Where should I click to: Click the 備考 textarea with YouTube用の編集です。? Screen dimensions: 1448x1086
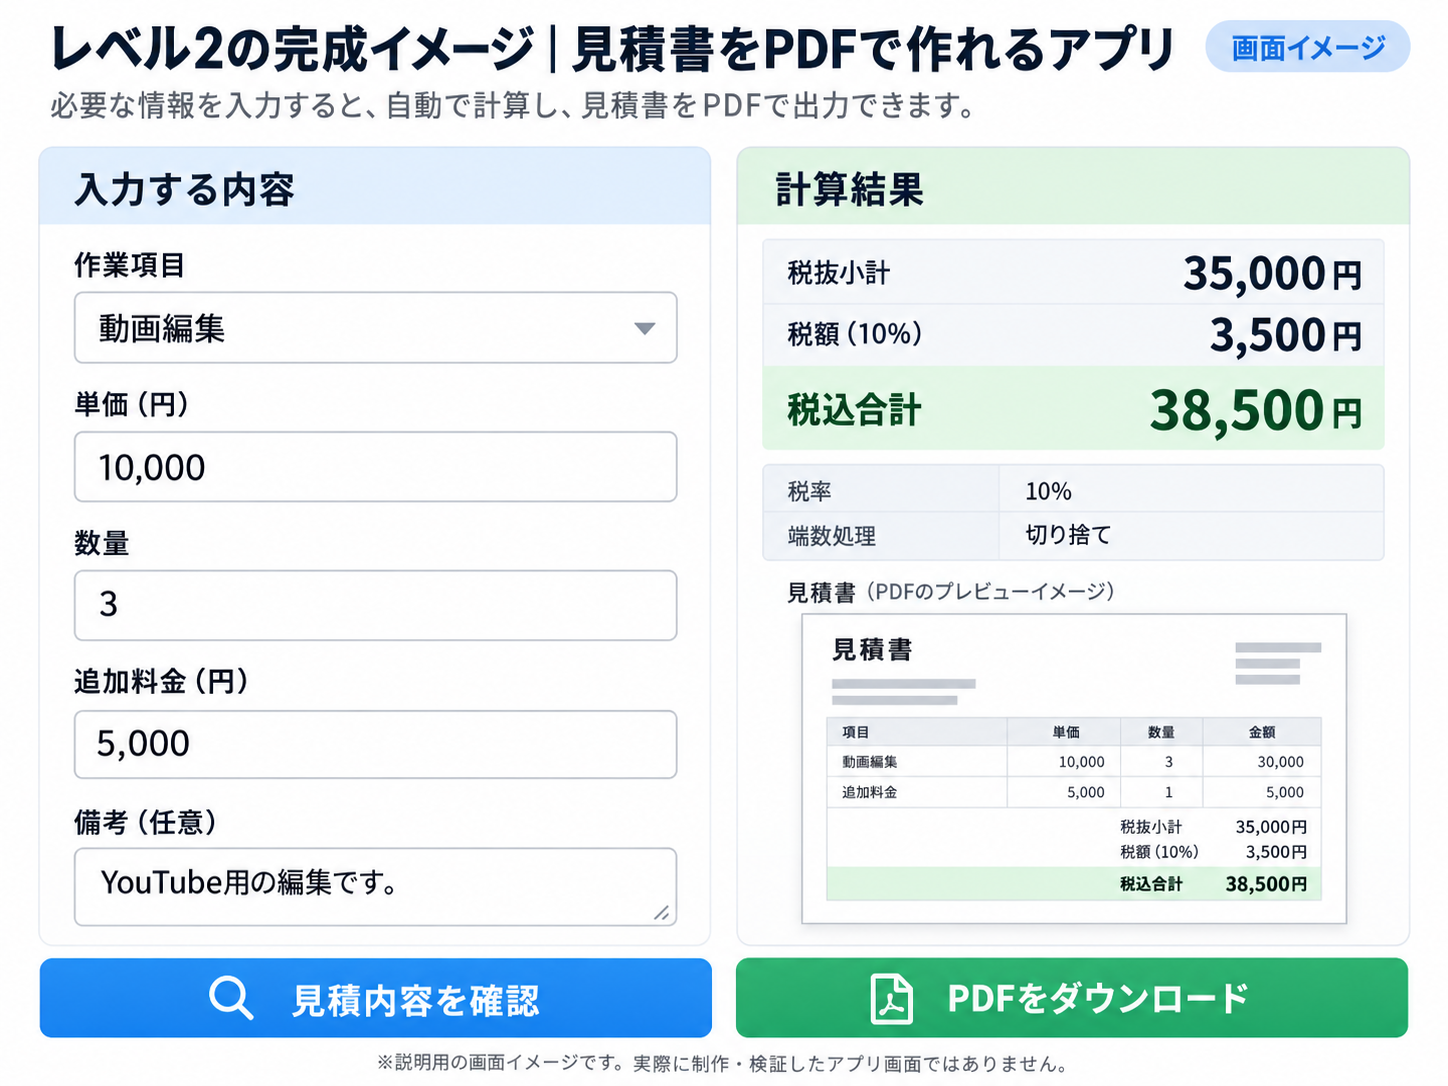(375, 886)
